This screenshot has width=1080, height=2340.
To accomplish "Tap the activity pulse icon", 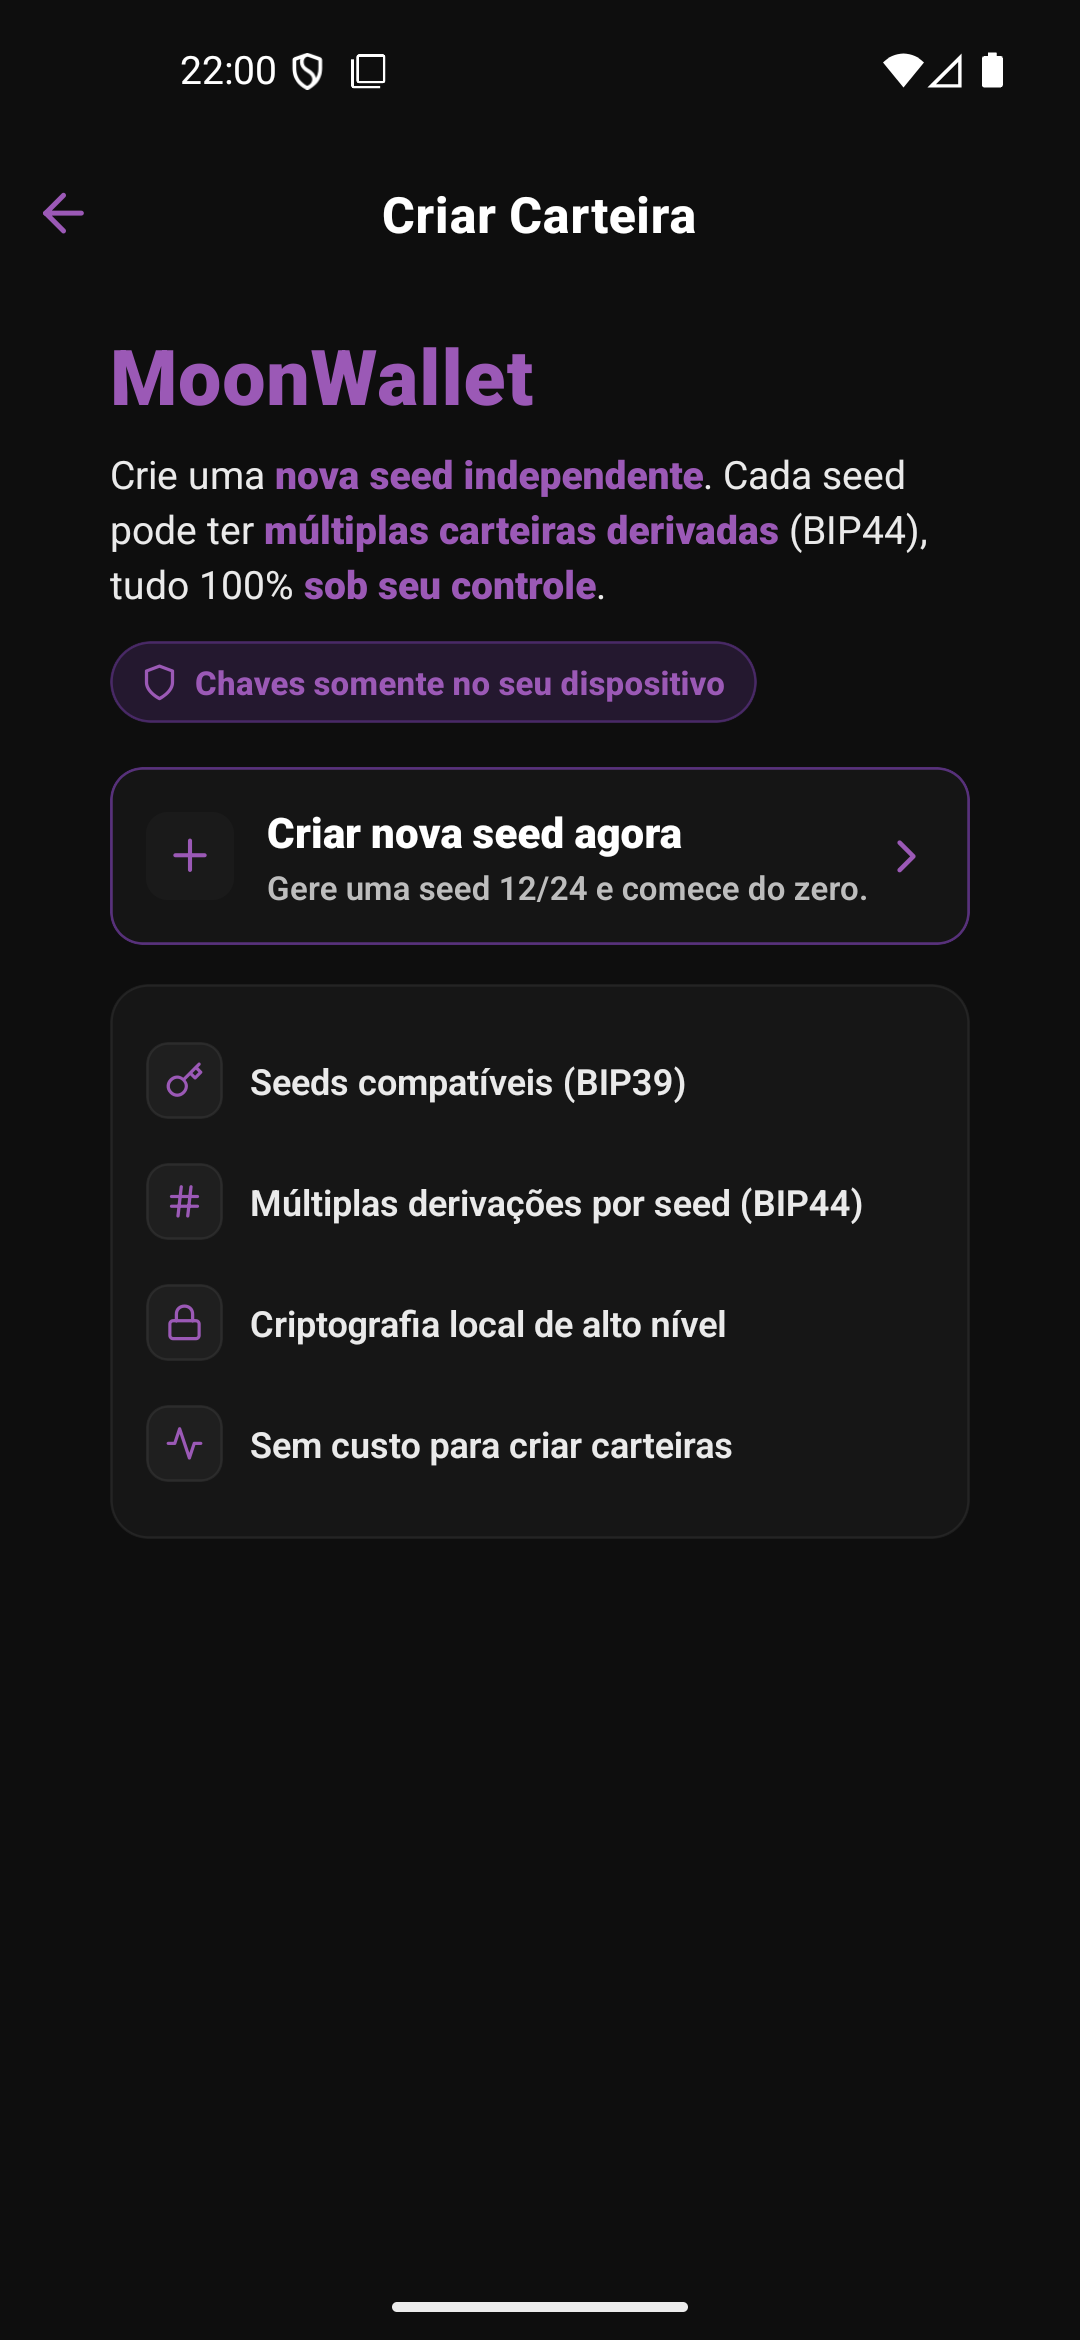I will tap(185, 1444).
